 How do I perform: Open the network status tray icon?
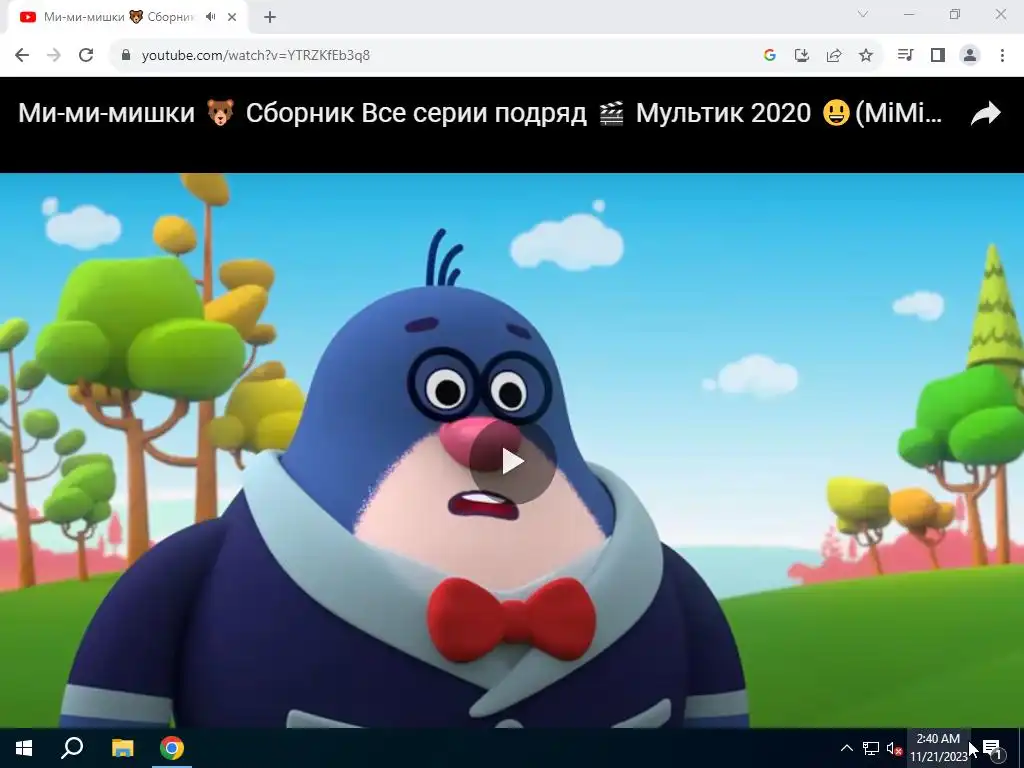(x=871, y=748)
